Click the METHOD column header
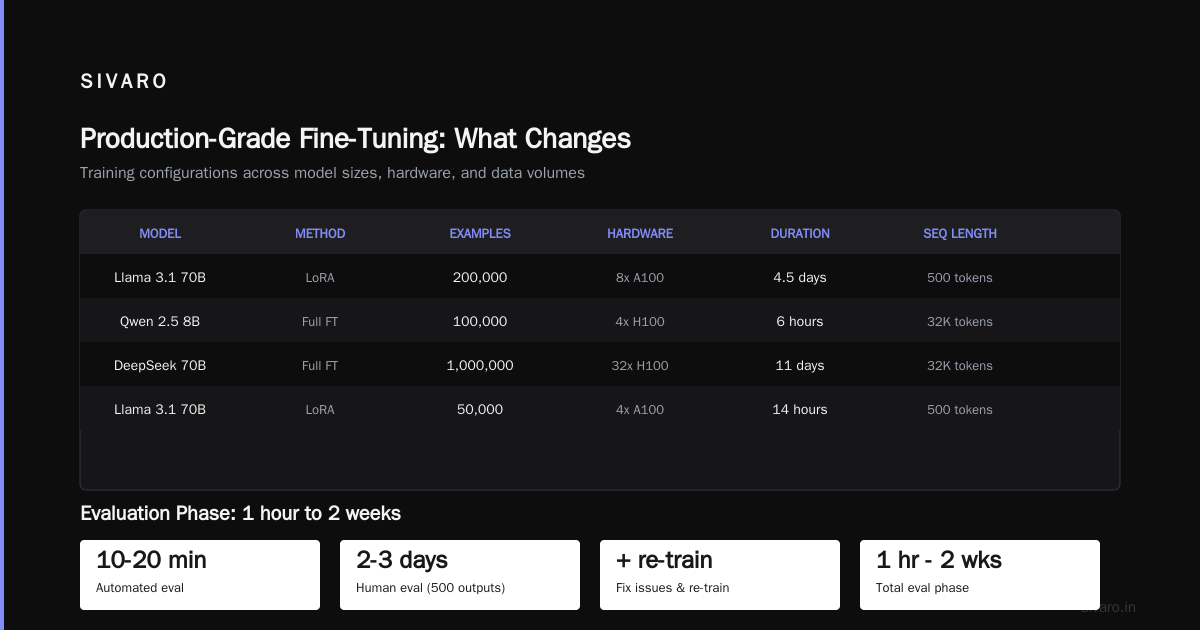Screen dimensions: 1200x630 (320, 233)
